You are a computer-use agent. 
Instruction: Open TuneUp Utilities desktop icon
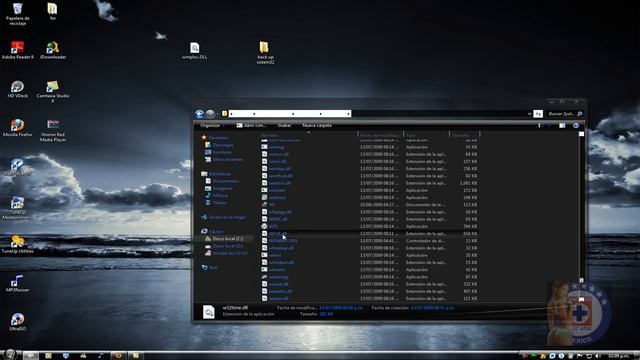click(18, 244)
